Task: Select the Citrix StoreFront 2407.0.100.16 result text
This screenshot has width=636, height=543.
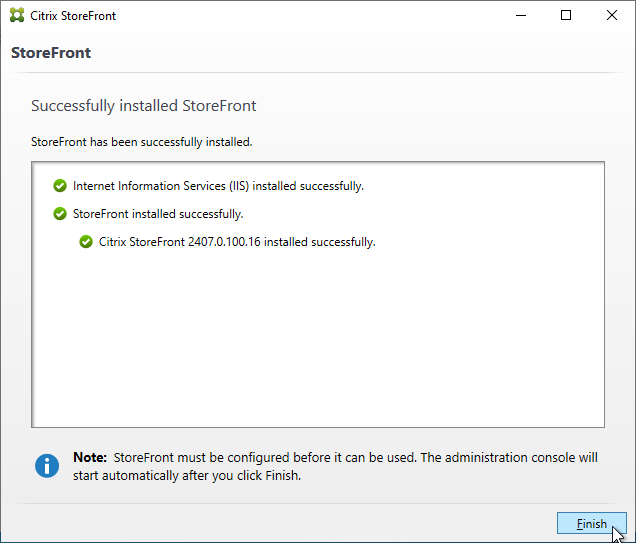Action: coord(237,242)
